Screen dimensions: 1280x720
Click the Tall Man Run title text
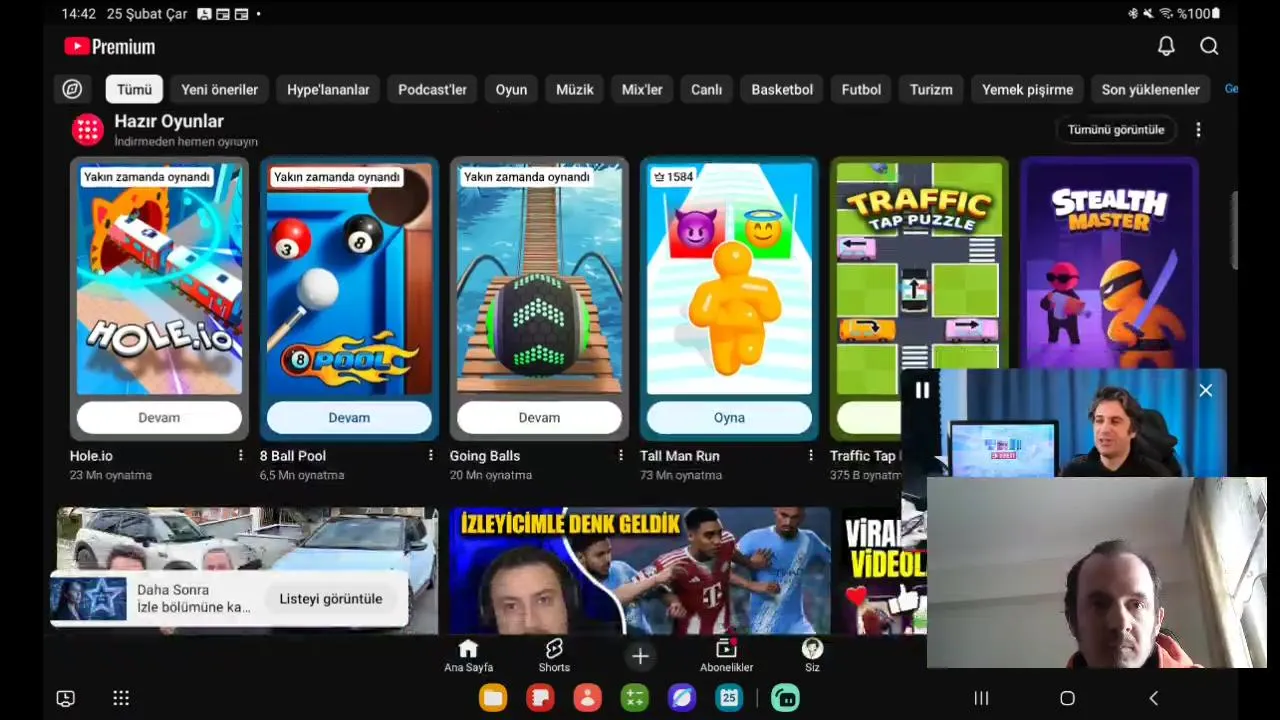(680, 456)
